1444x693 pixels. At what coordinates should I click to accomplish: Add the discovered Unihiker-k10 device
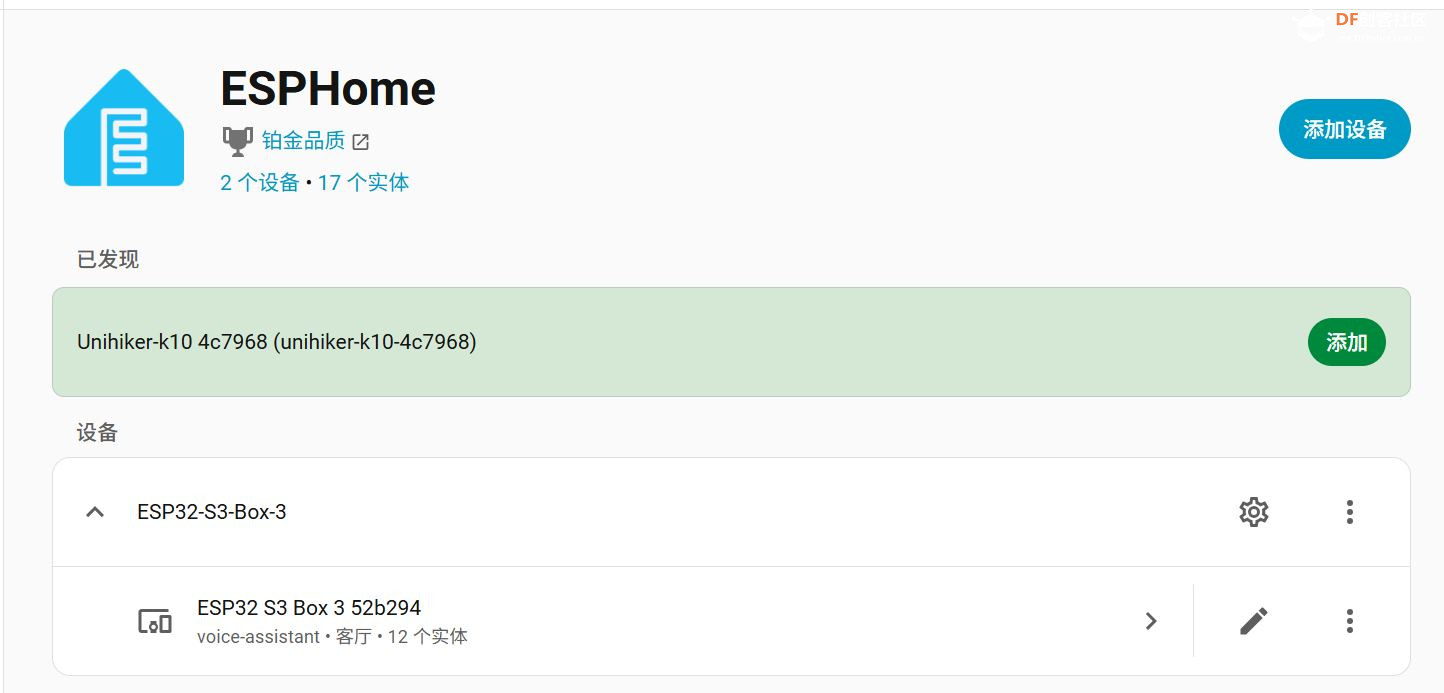1346,341
